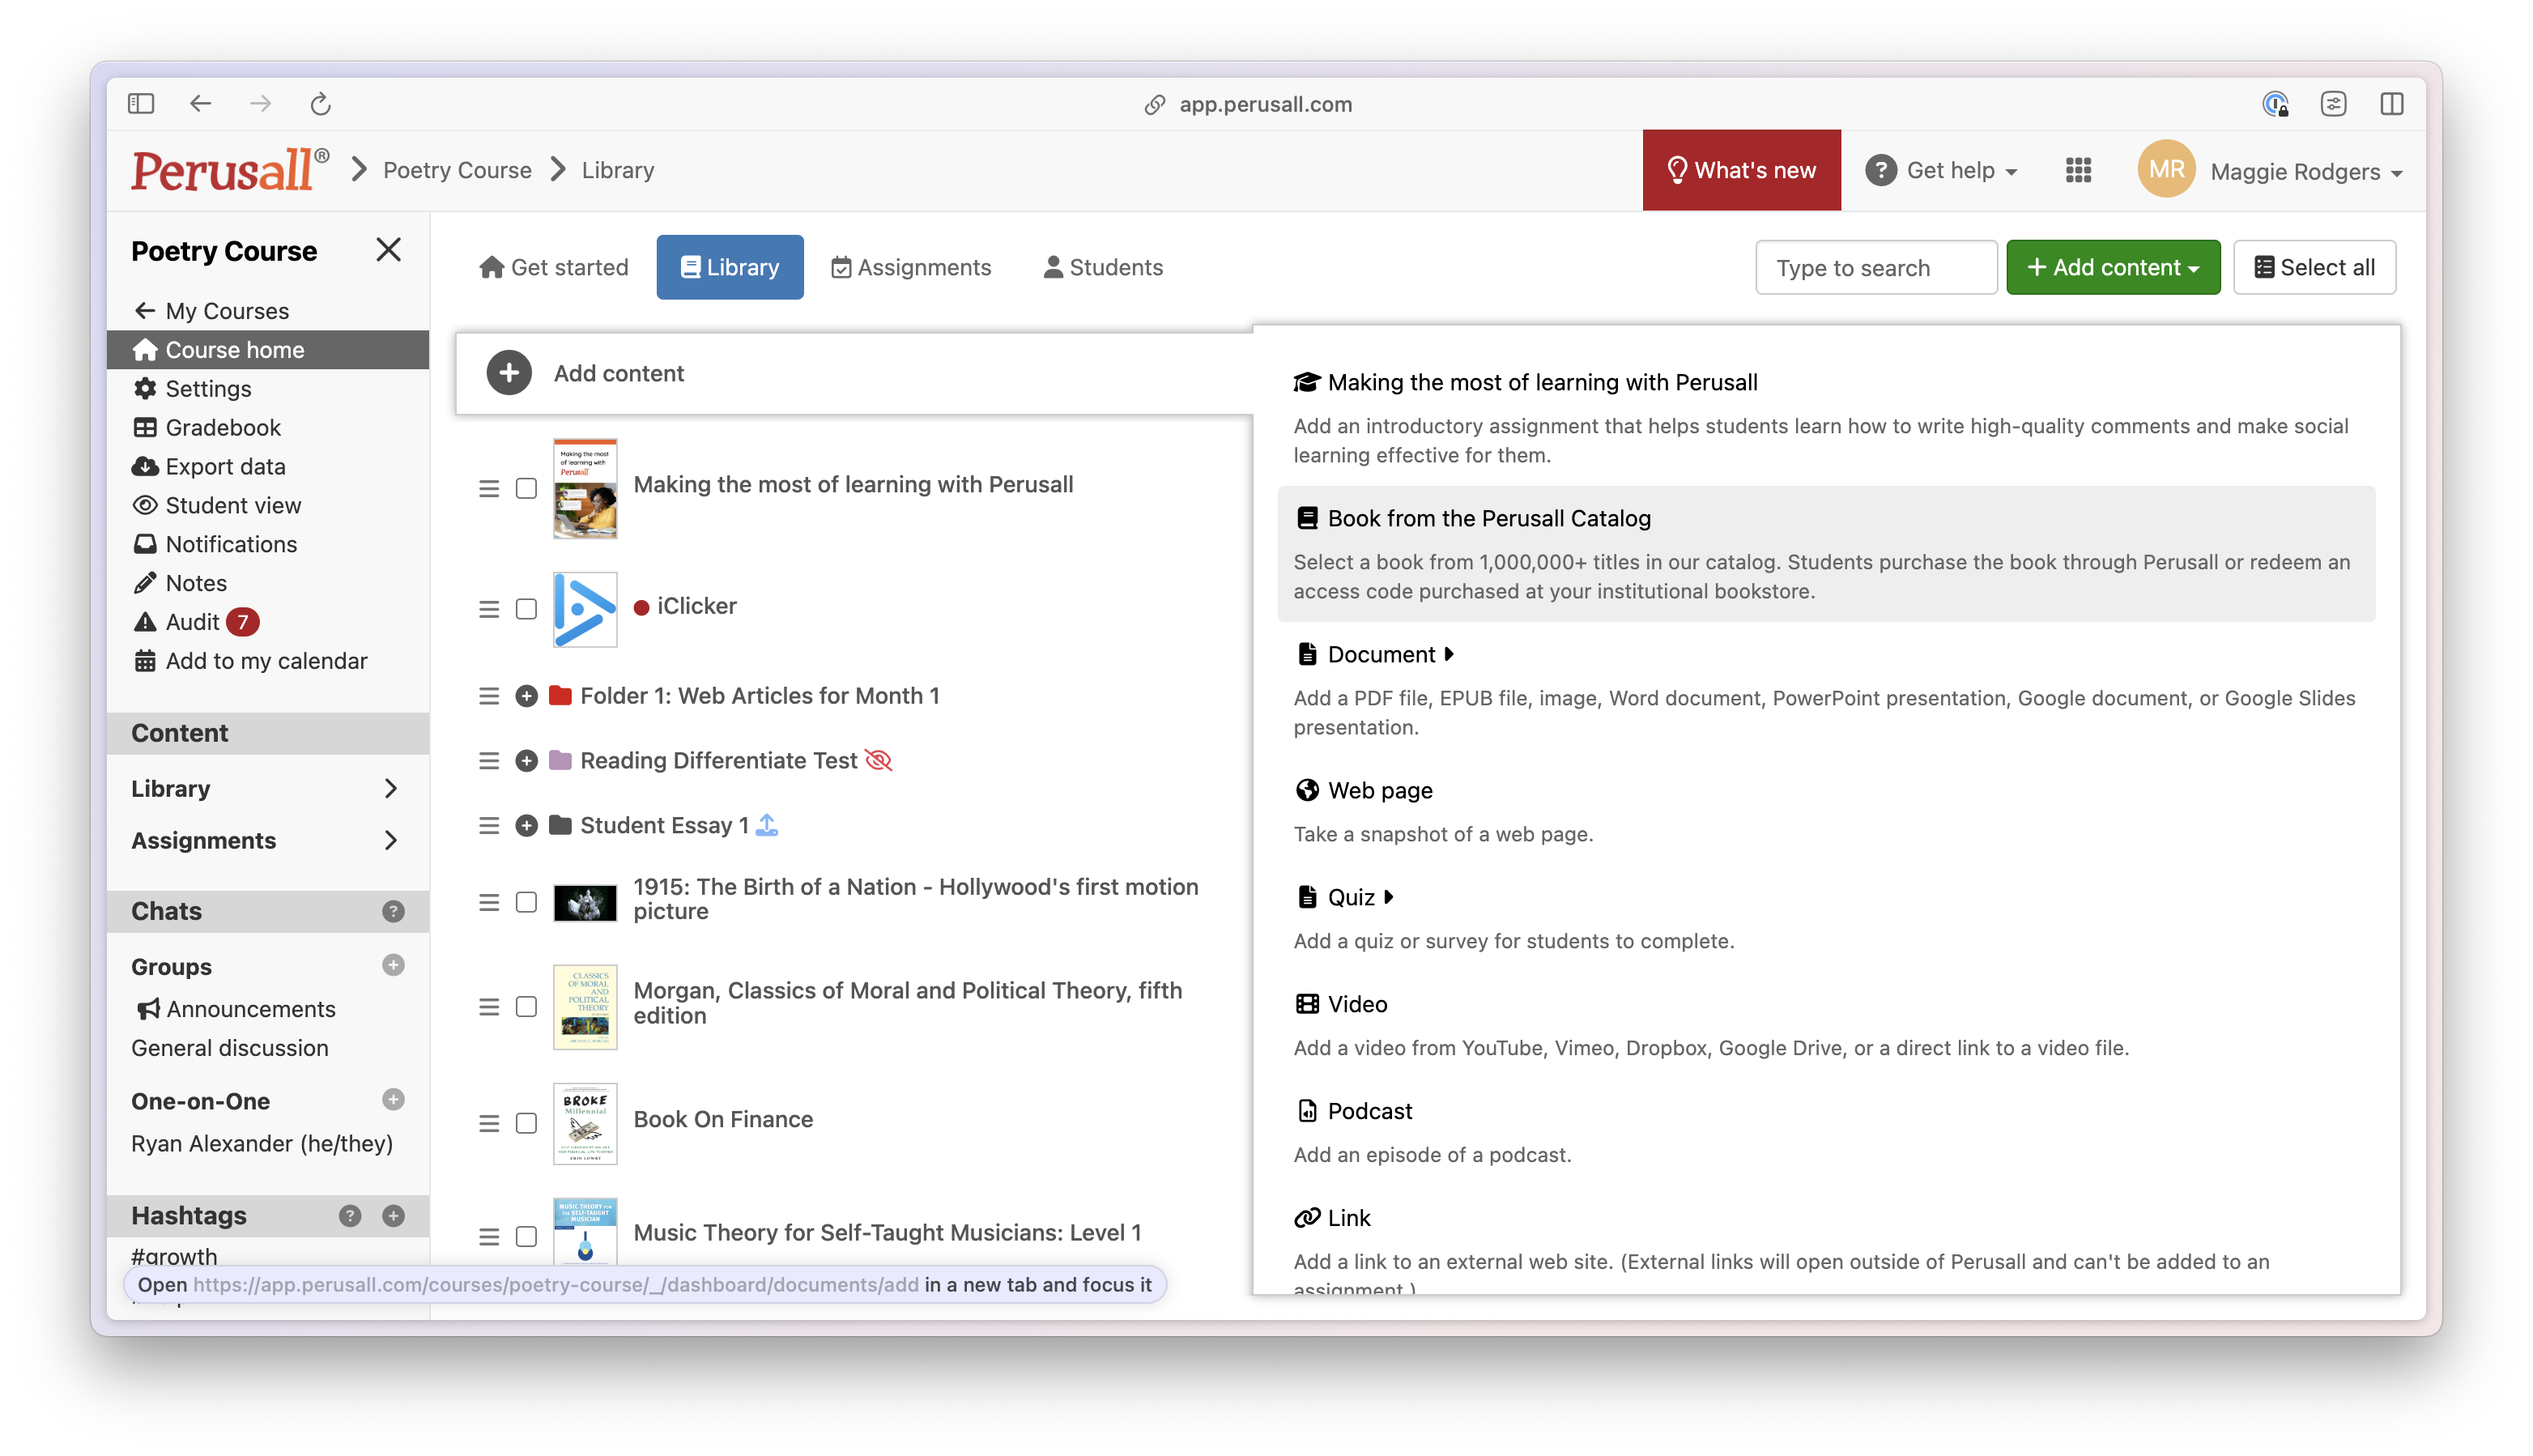Screen dimensions: 2533x1456
Task: Click the What's new button
Action: tap(1741, 170)
